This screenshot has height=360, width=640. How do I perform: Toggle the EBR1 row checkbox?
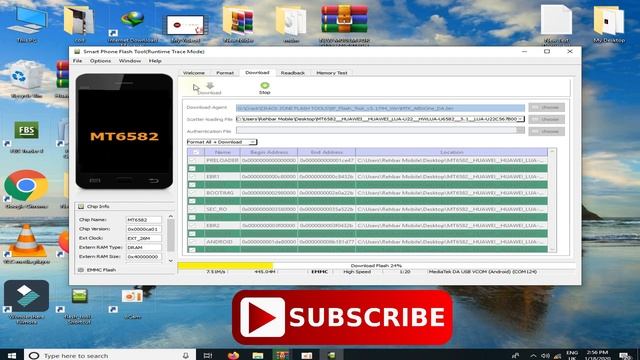[192, 177]
